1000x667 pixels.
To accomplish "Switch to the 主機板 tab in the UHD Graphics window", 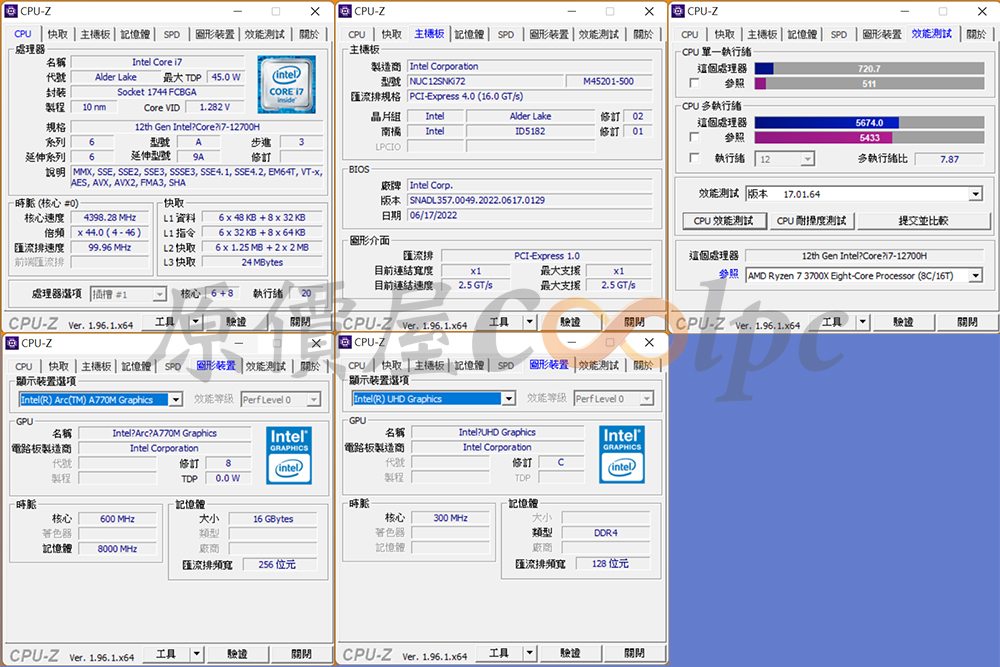I will coord(429,365).
